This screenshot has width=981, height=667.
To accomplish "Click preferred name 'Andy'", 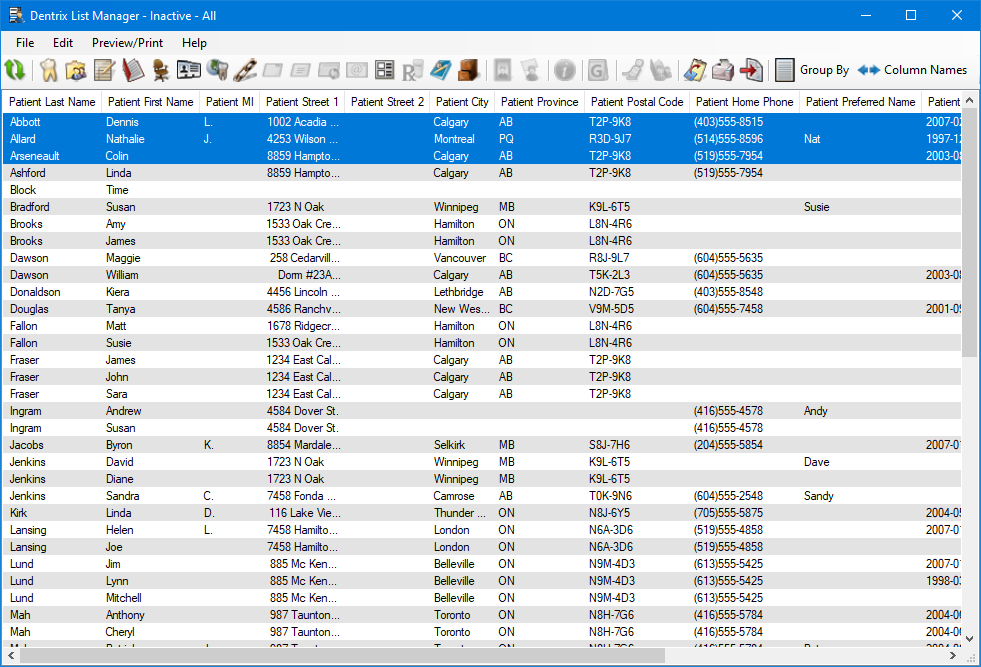I will pyautogui.click(x=816, y=410).
